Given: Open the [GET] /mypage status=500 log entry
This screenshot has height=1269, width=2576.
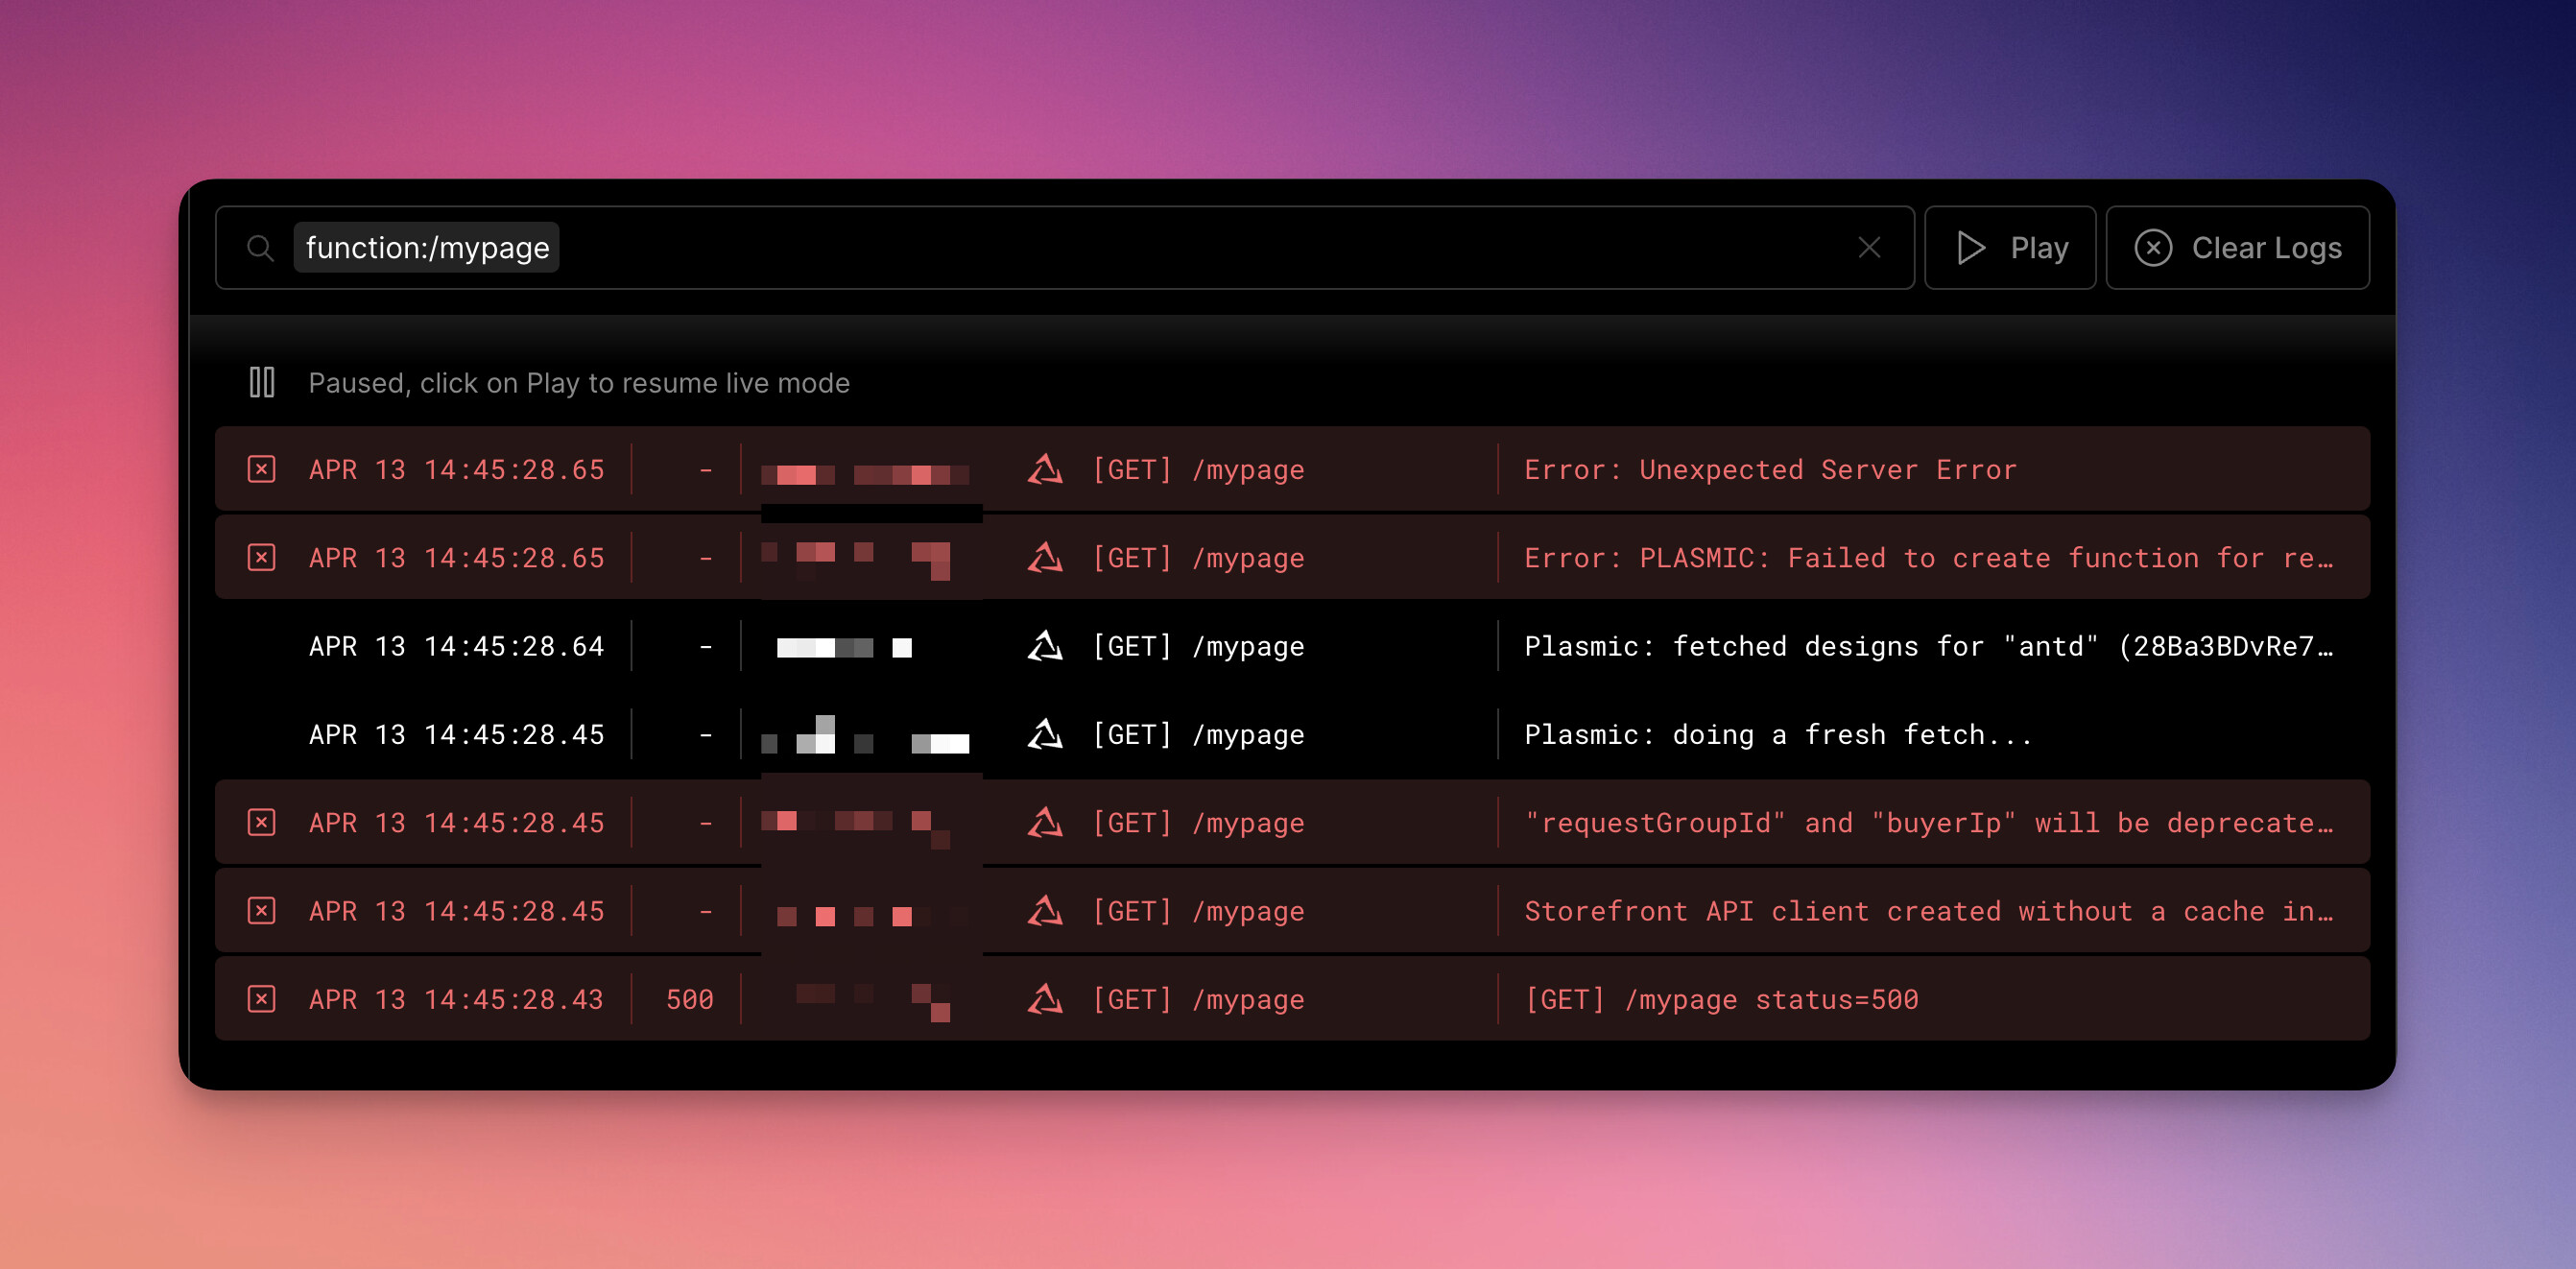Looking at the screenshot, I should (1720, 999).
